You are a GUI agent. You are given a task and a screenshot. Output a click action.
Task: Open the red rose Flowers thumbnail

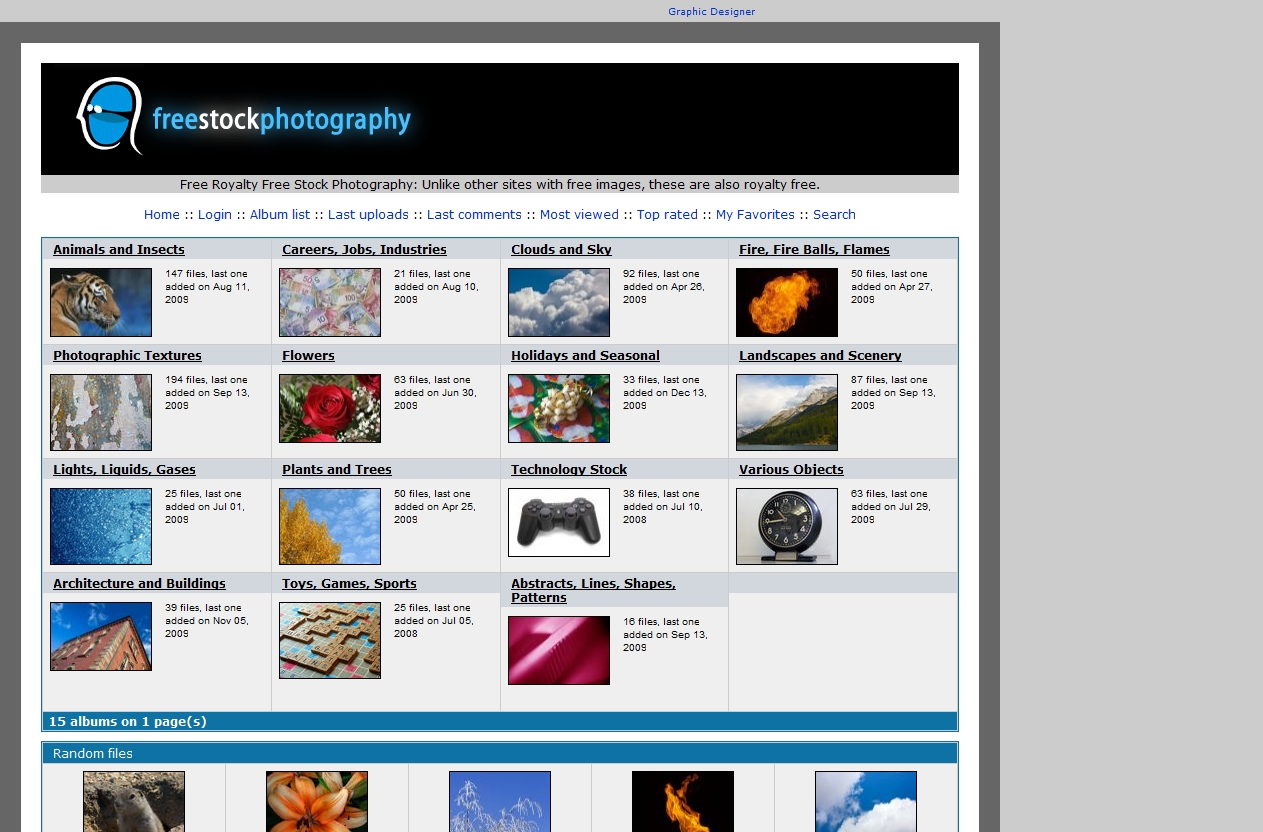coord(330,408)
